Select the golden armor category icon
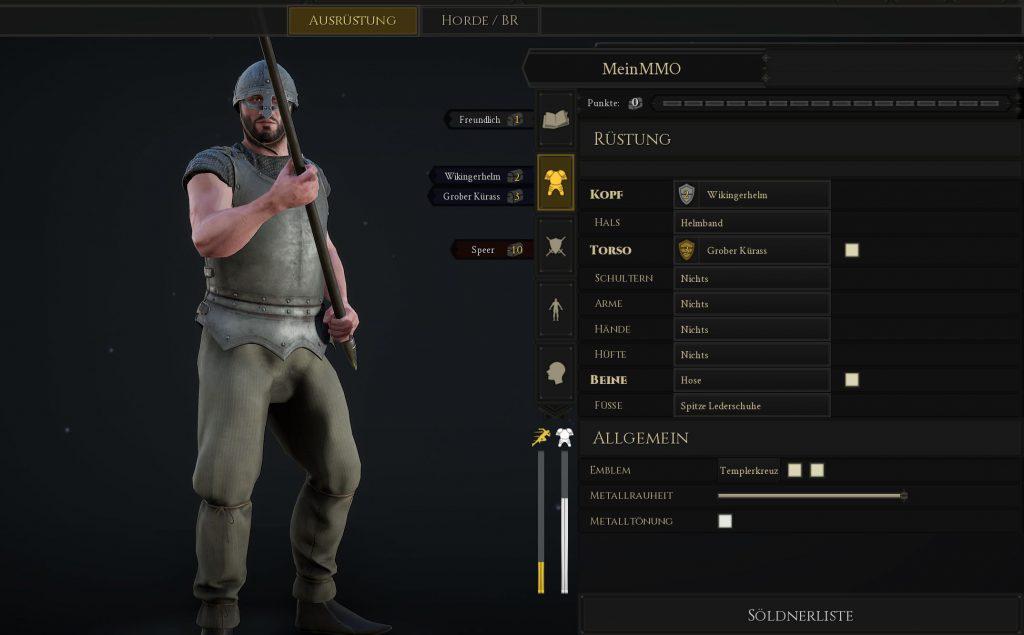The image size is (1024, 635). (556, 182)
